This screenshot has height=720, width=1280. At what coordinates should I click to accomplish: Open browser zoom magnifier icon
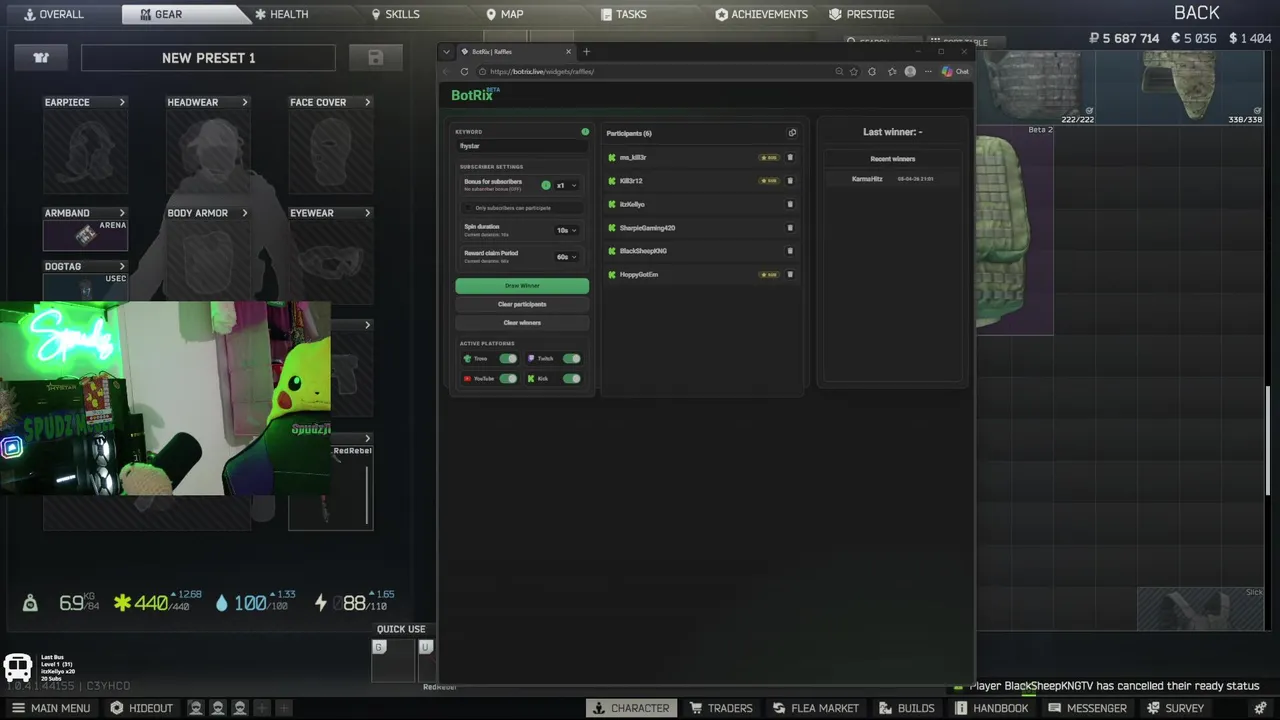click(x=839, y=72)
